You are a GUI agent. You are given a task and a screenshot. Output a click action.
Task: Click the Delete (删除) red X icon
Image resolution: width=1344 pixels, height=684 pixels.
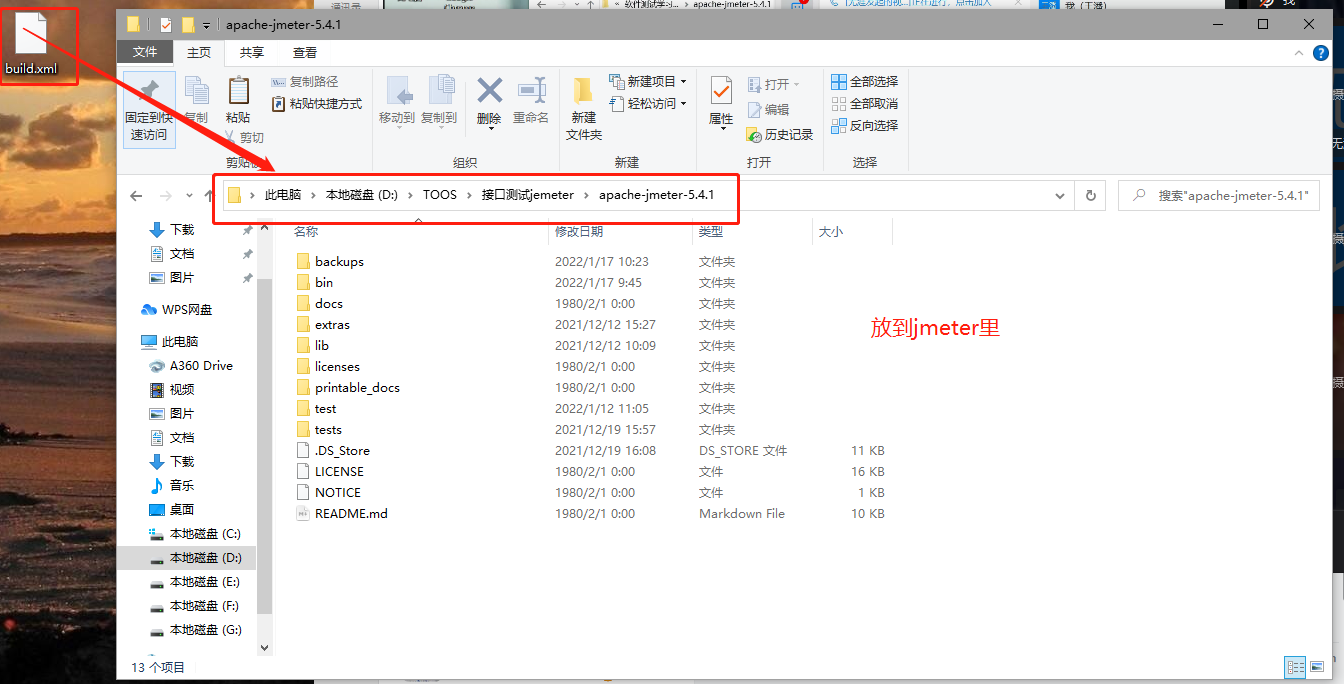489,91
